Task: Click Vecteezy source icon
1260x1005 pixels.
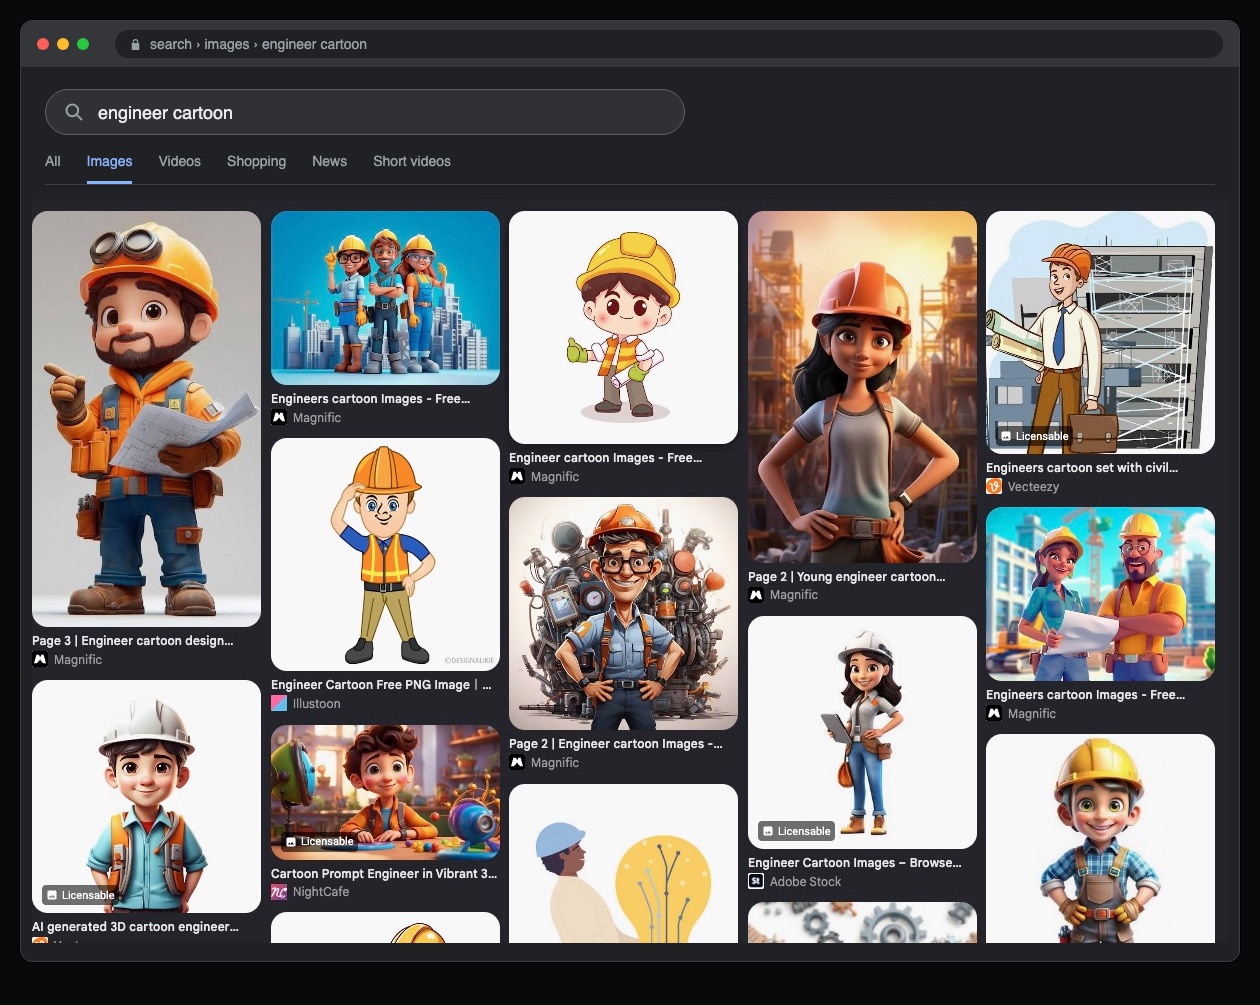Action: 994,486
